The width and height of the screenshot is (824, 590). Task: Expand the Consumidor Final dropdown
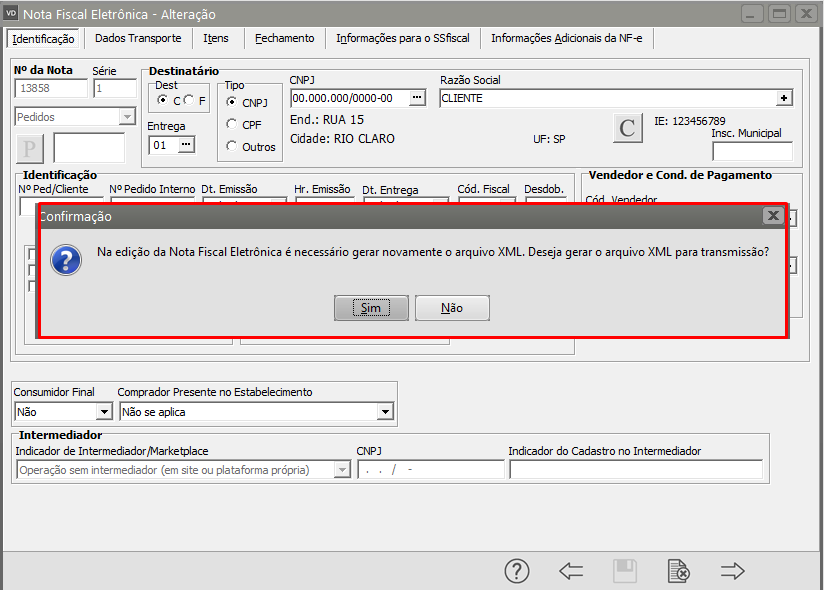104,411
